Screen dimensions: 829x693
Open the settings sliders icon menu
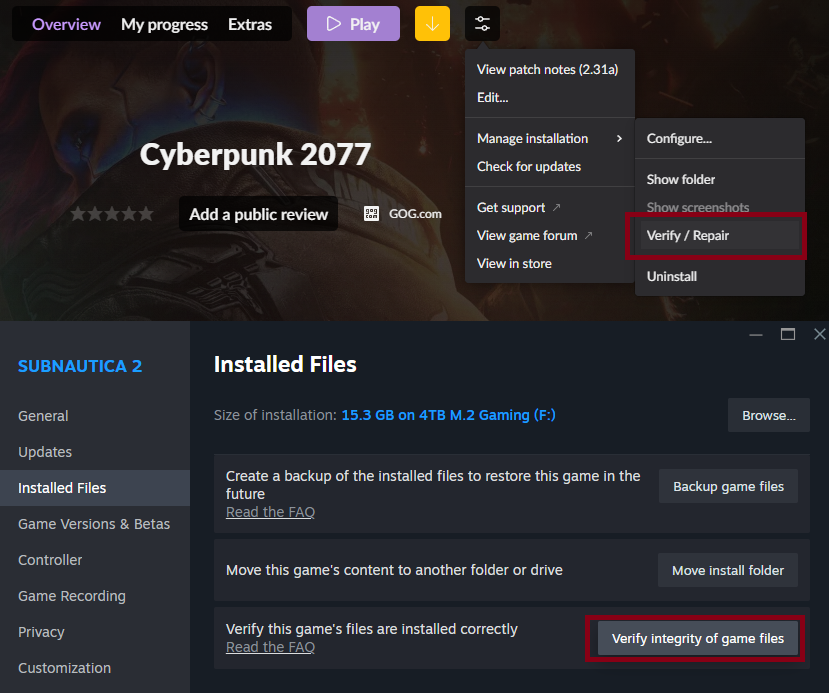pos(482,24)
